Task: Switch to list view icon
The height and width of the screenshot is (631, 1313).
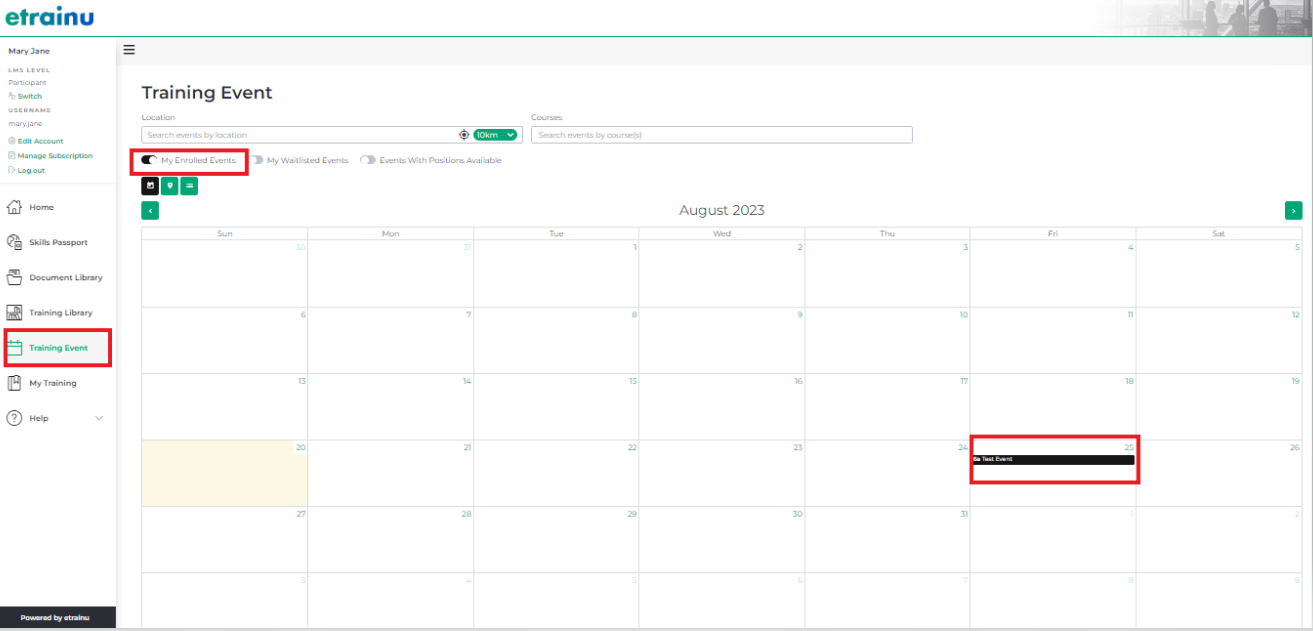Action: pos(189,185)
